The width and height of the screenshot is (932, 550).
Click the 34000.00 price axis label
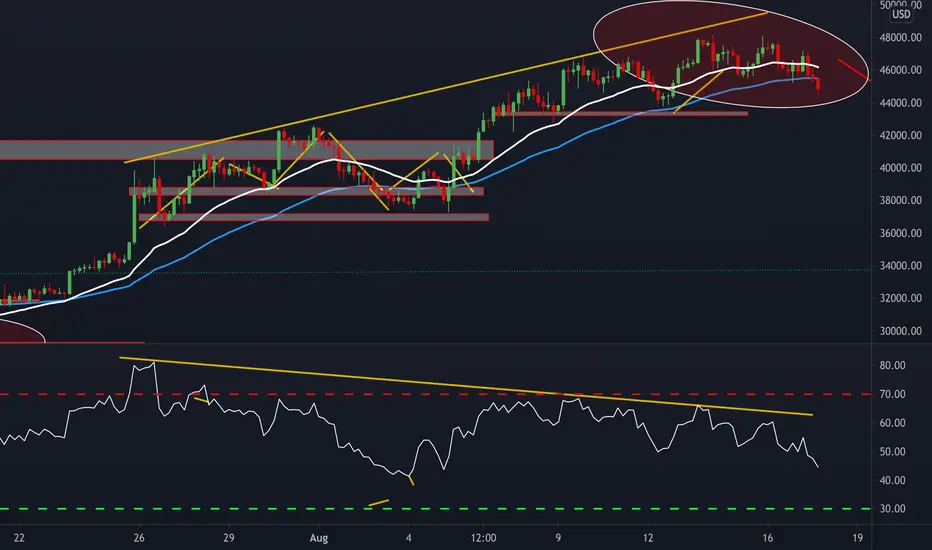[x=900, y=266]
